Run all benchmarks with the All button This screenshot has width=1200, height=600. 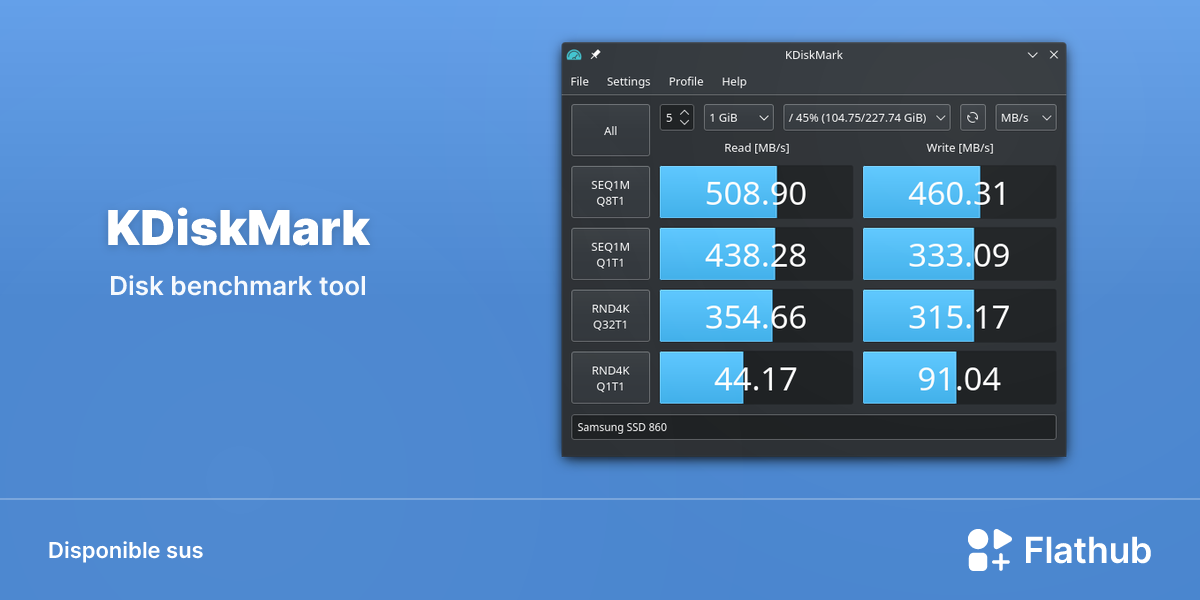pyautogui.click(x=610, y=131)
